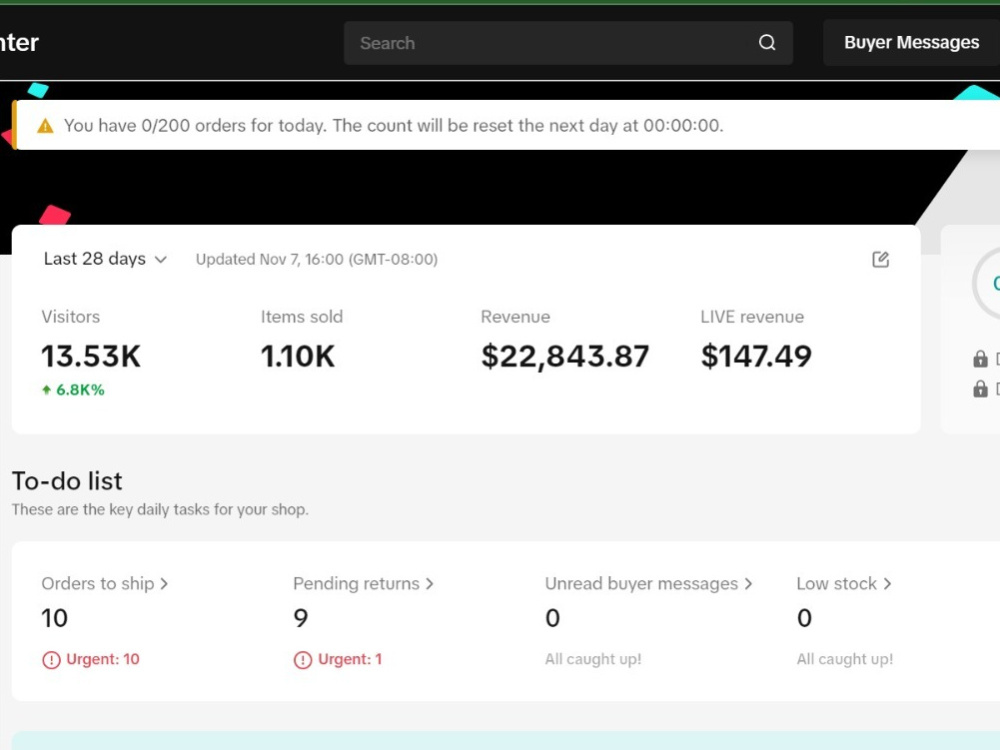The image size is (1000, 750).
Task: Click the Visitors value 13.53K
Action: tap(91, 356)
